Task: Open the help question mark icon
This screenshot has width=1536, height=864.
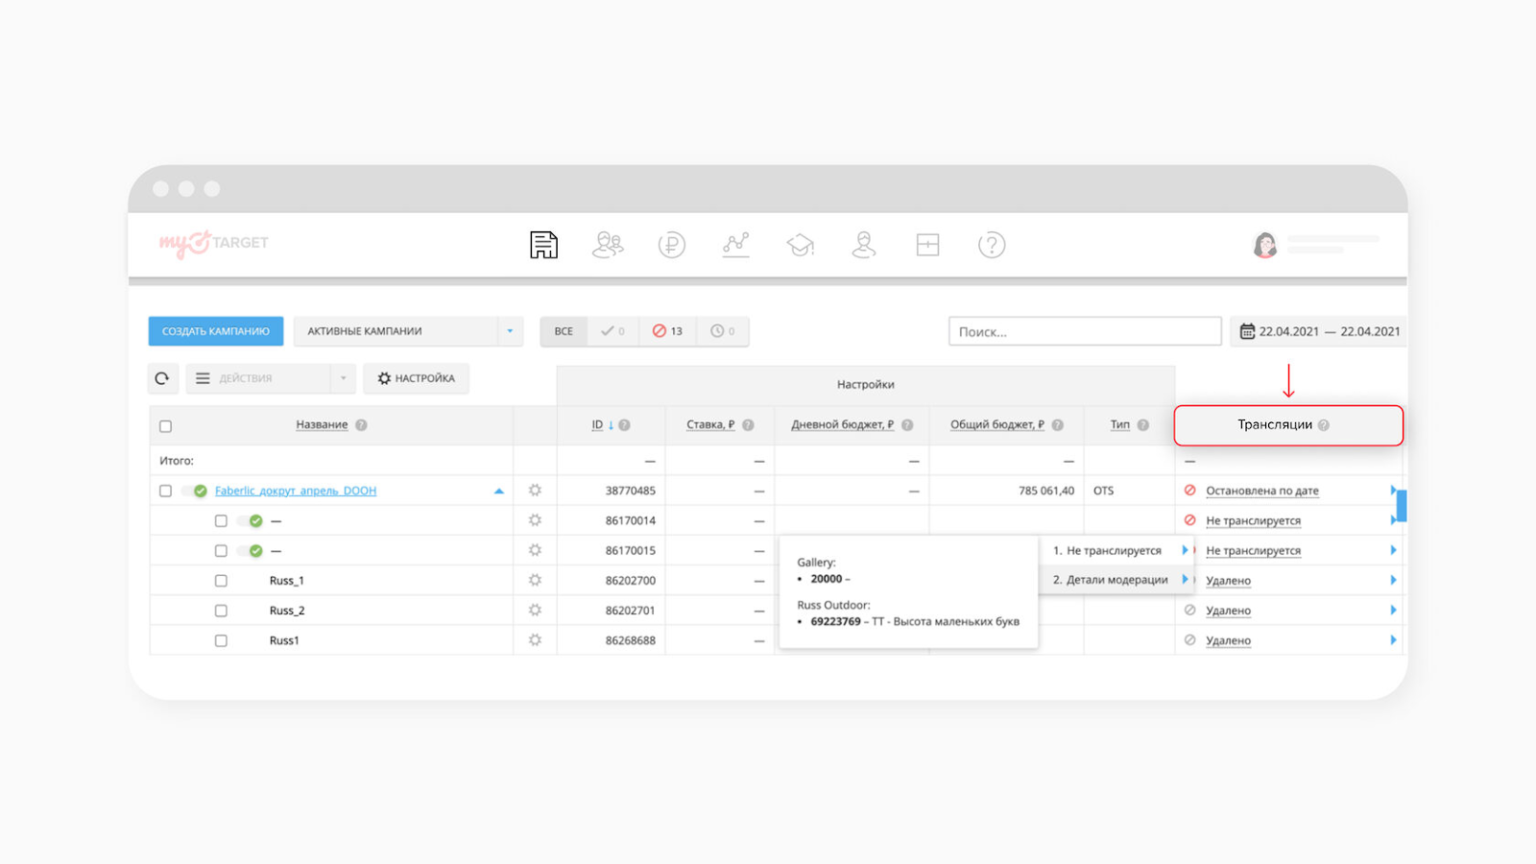Action: [991, 245]
